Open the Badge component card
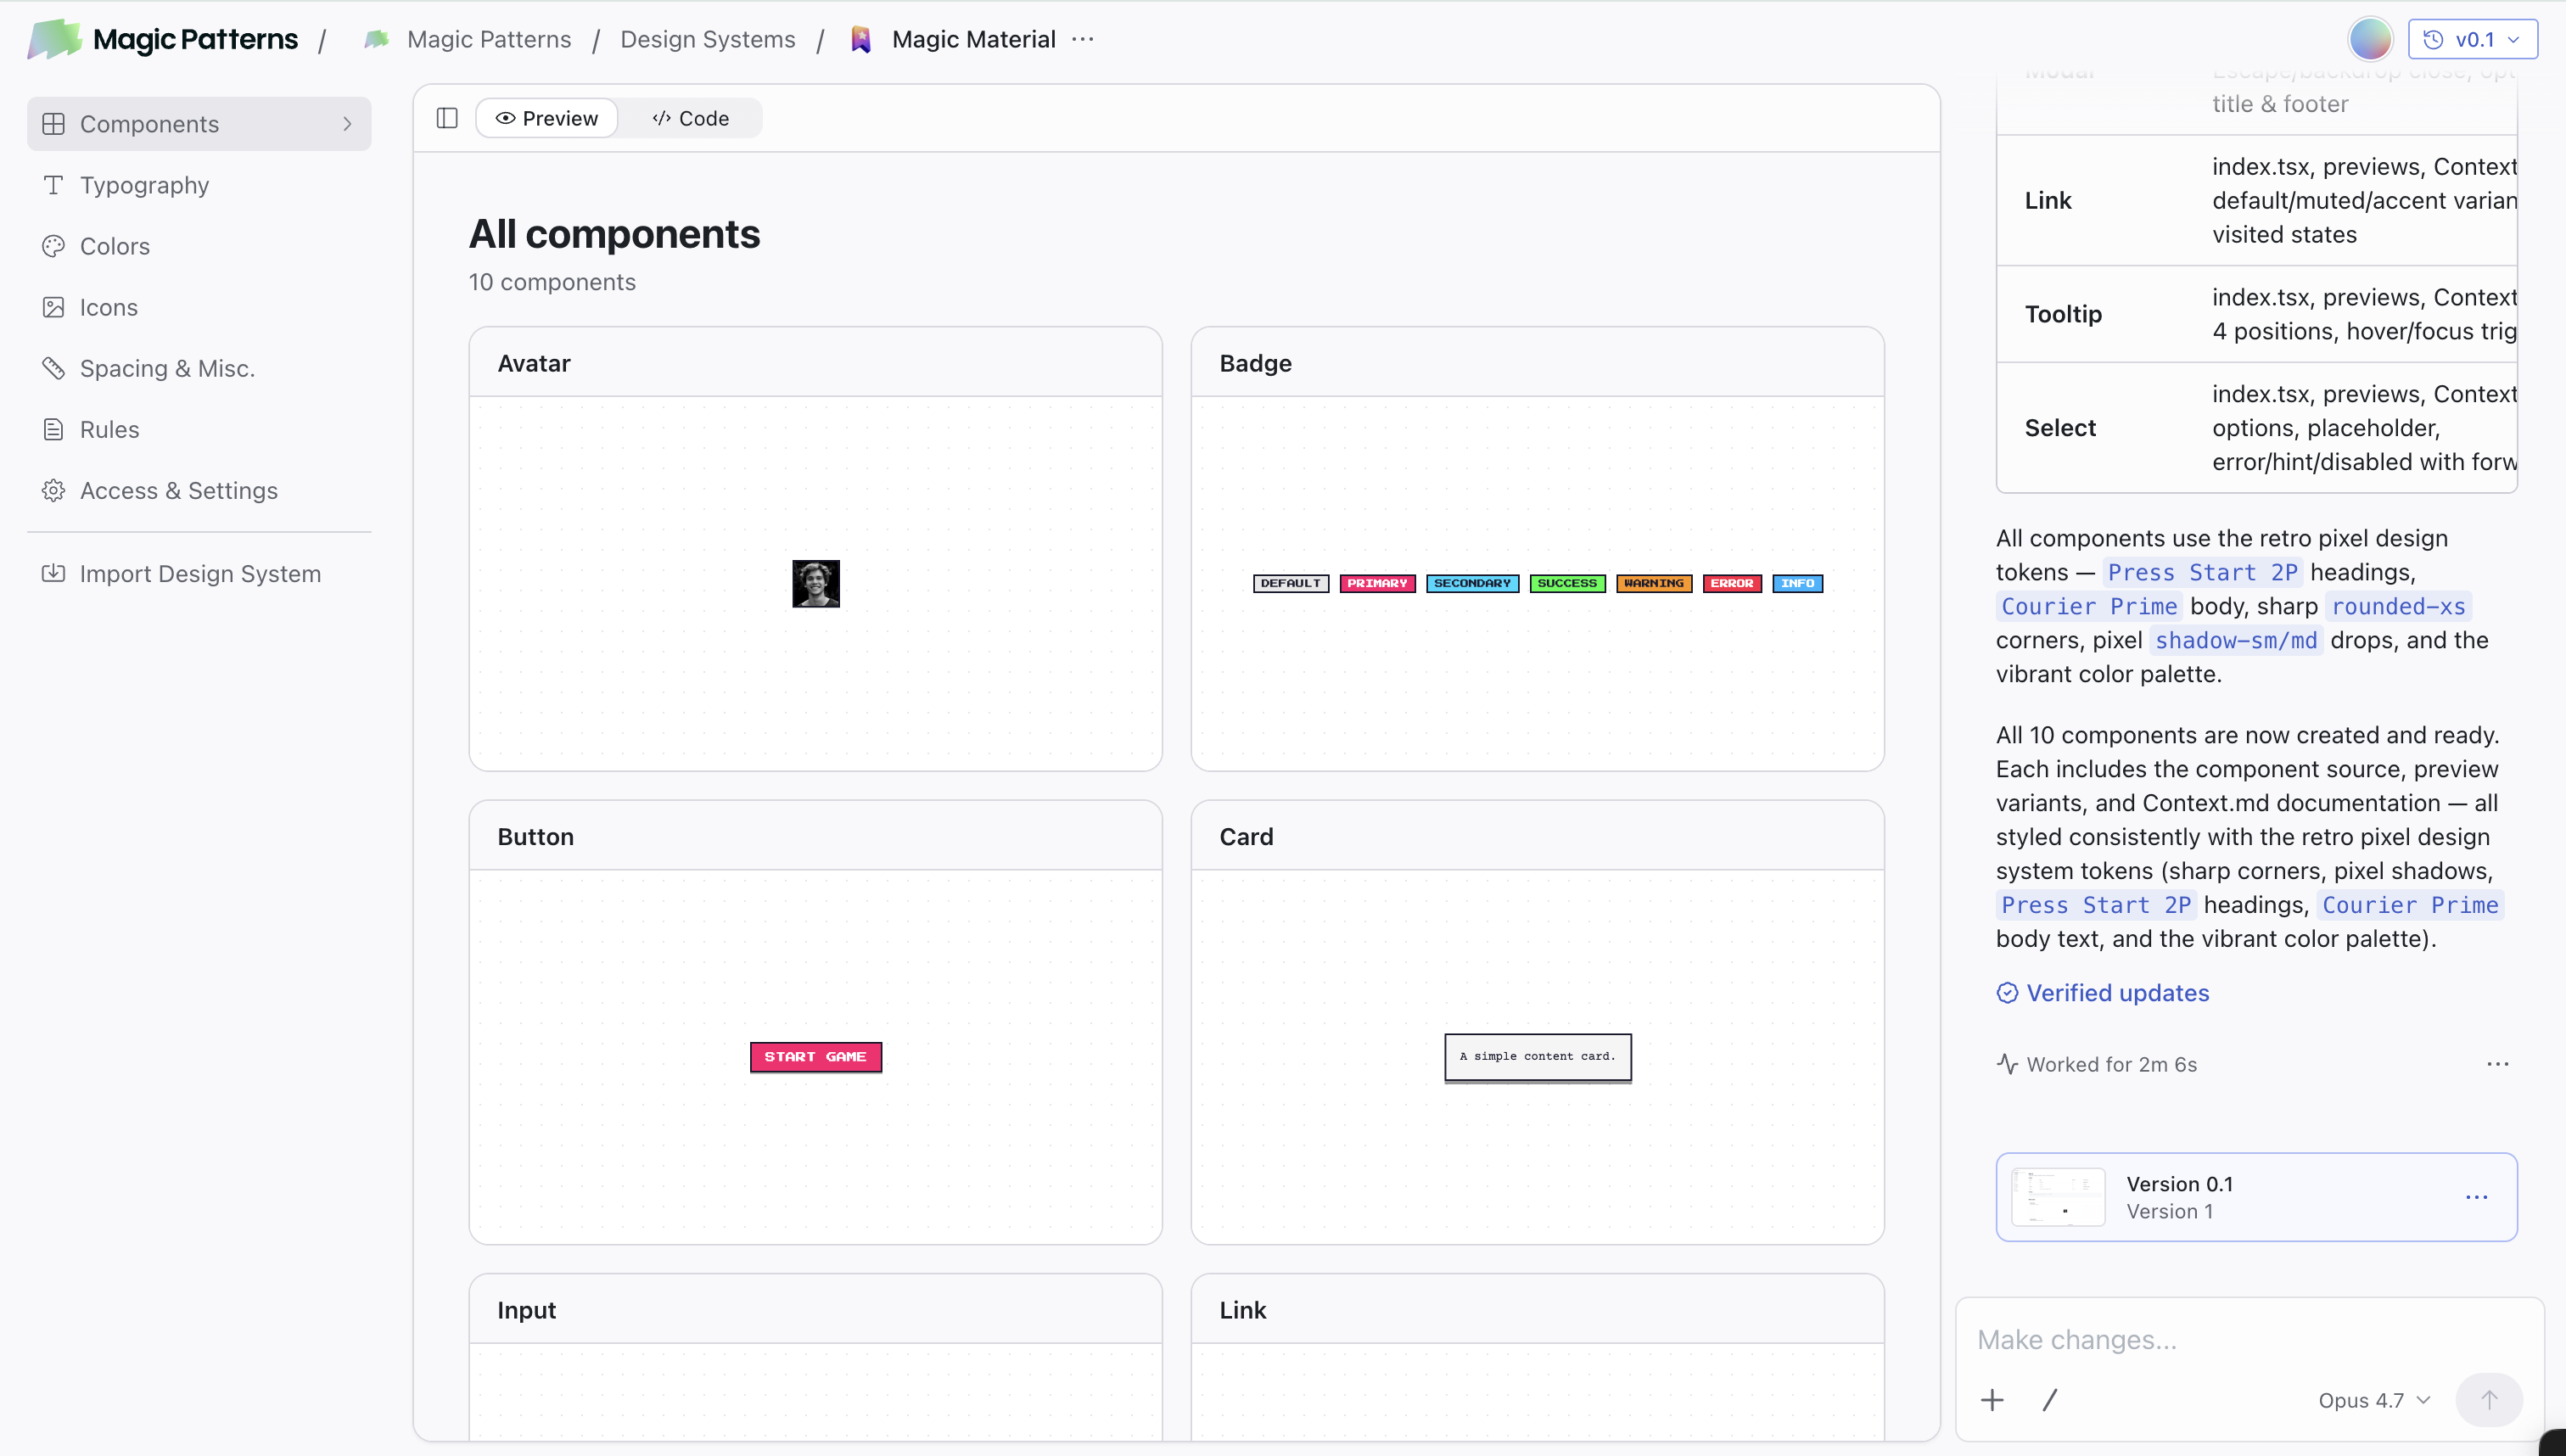2566x1456 pixels. point(1537,549)
